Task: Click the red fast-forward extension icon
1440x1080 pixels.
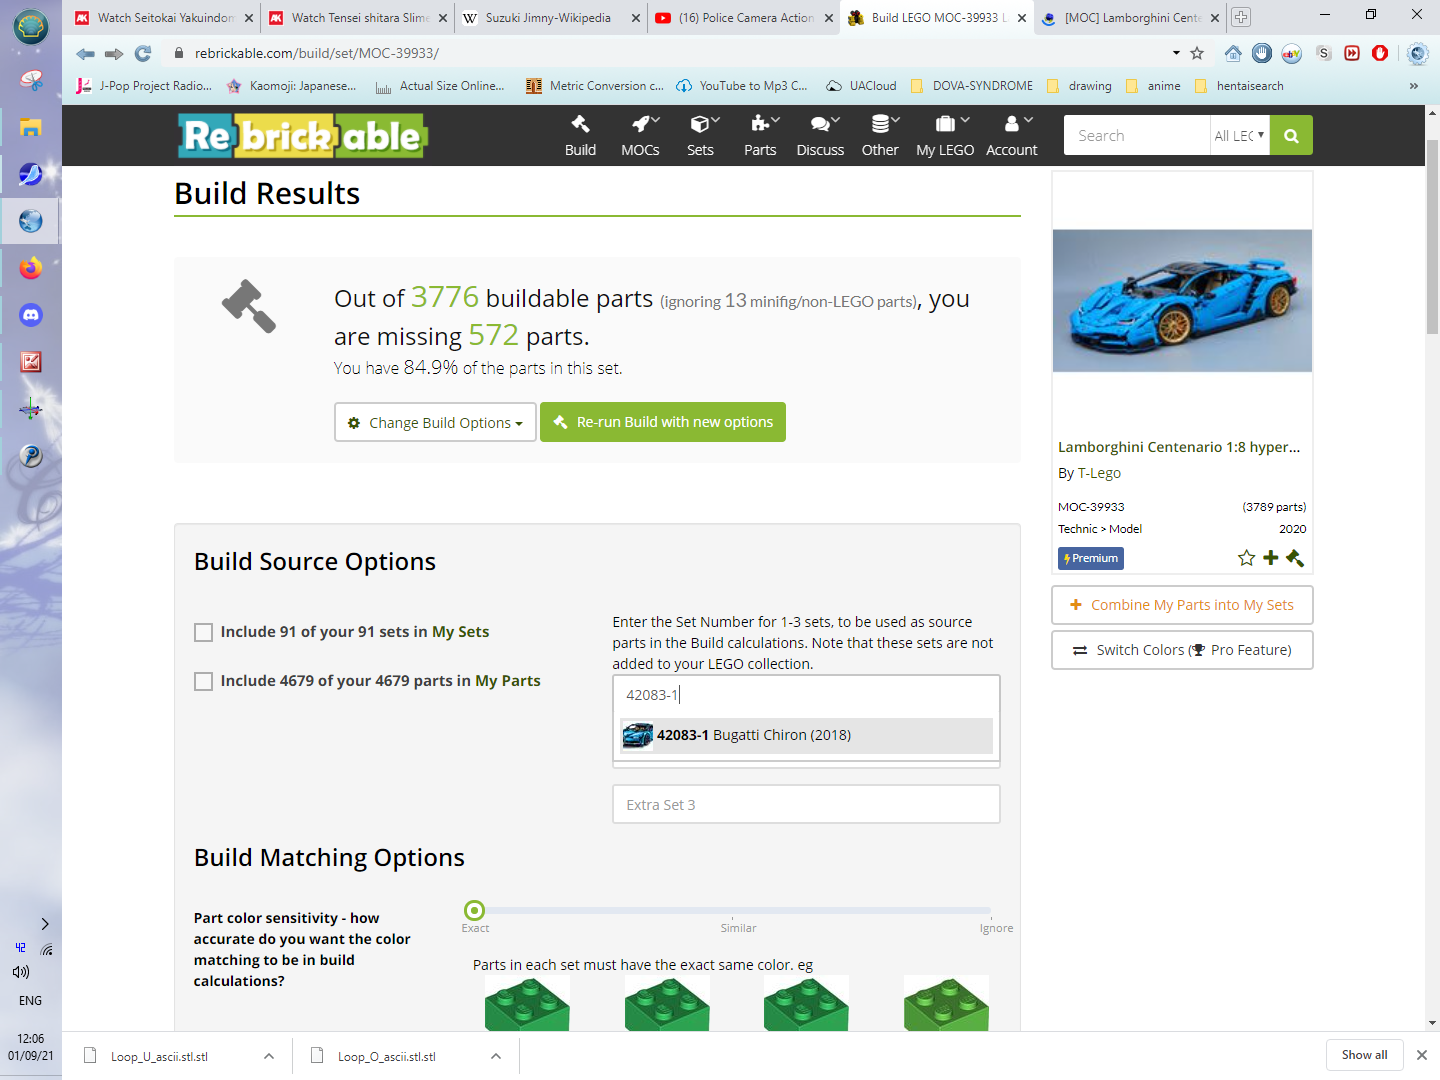Action: coord(1352,53)
